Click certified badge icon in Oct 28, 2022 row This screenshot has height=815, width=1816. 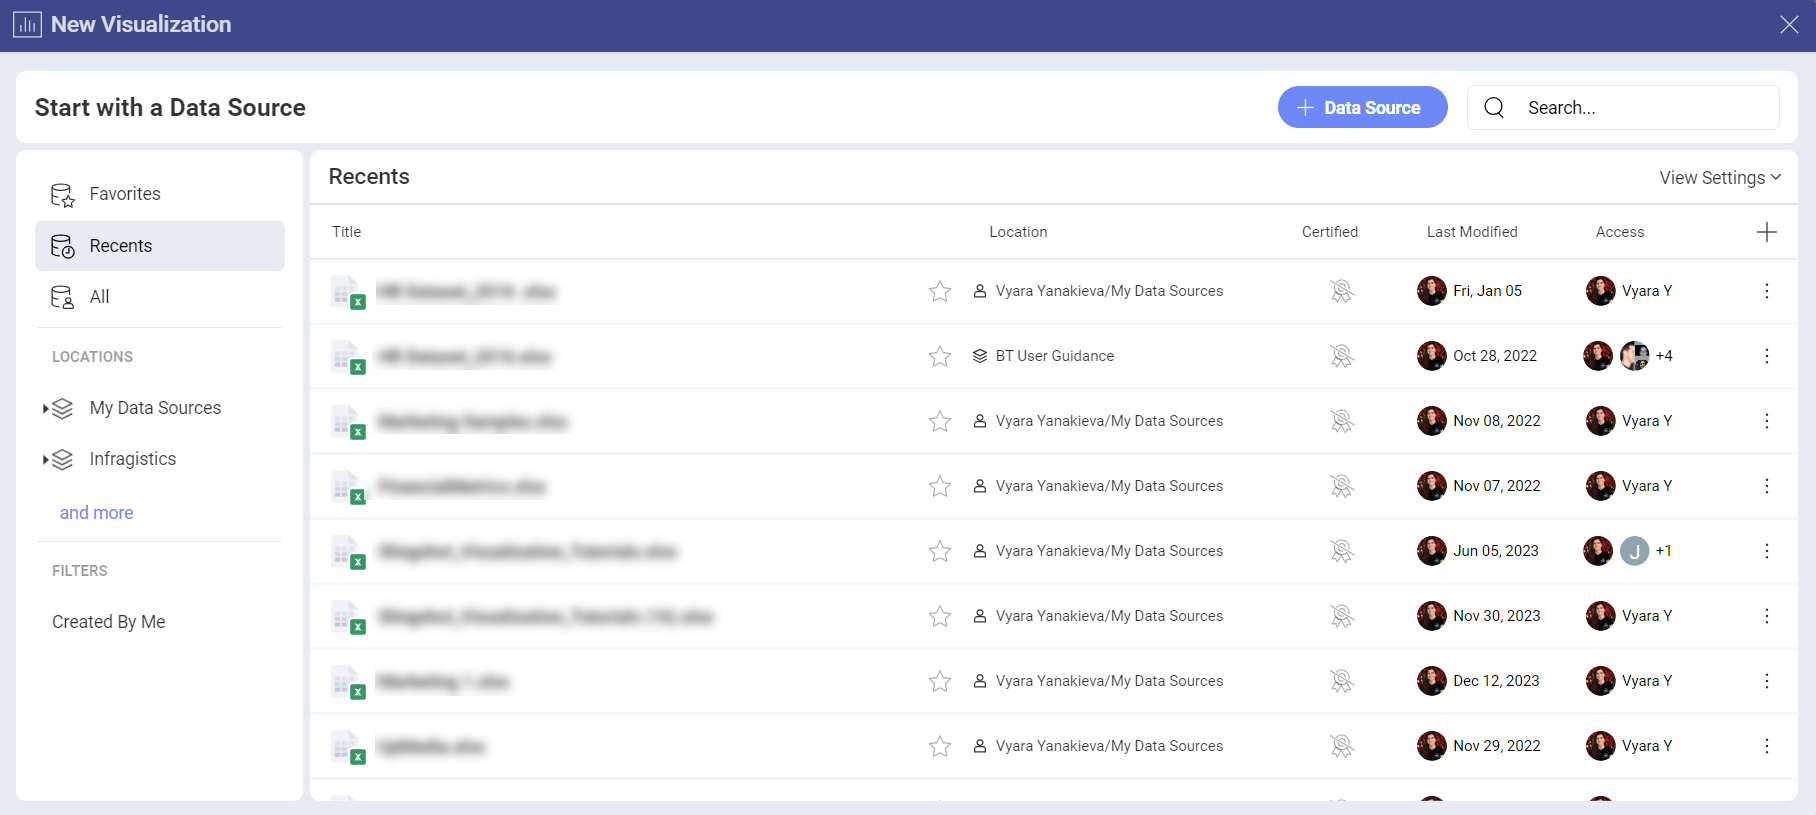click(x=1342, y=356)
